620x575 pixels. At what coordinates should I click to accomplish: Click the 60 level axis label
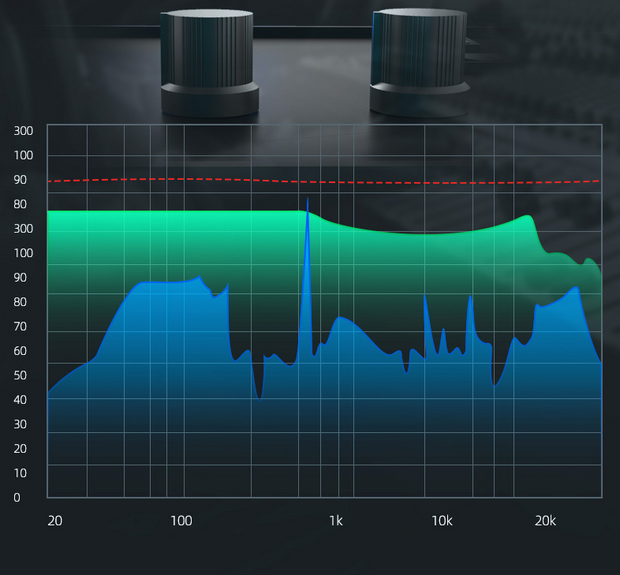(20, 351)
